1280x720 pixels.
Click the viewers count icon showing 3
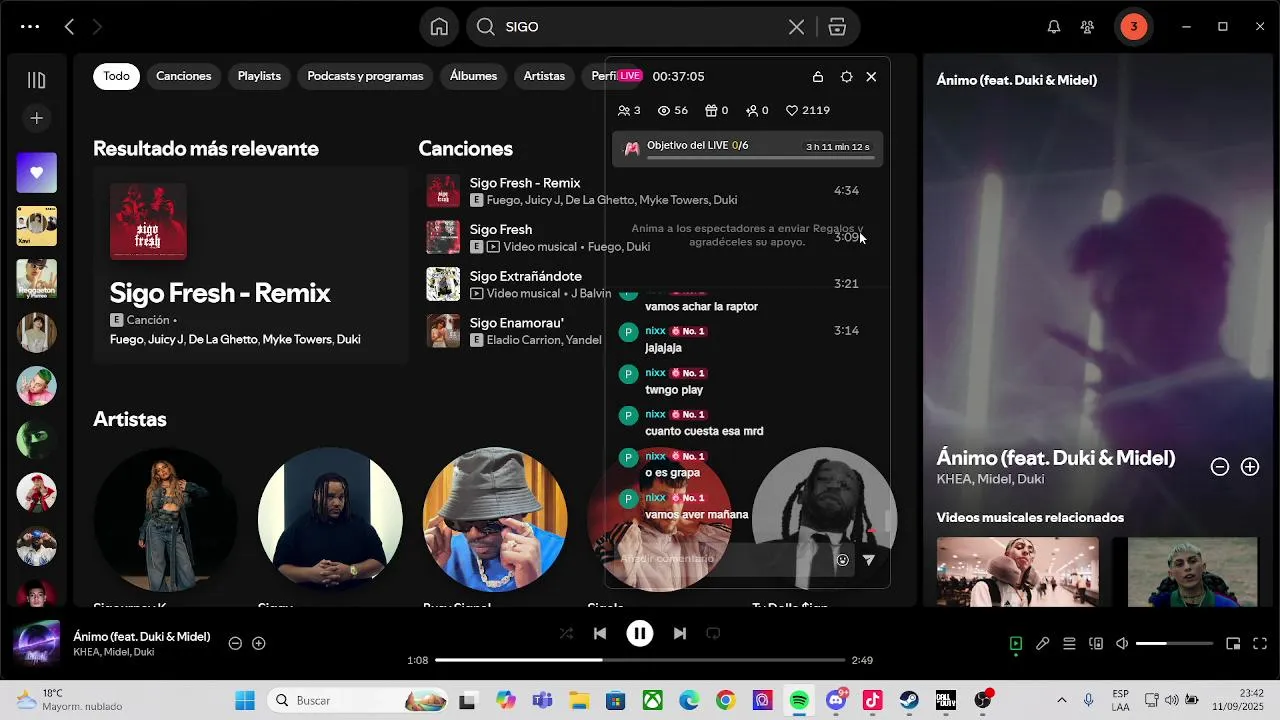629,111
